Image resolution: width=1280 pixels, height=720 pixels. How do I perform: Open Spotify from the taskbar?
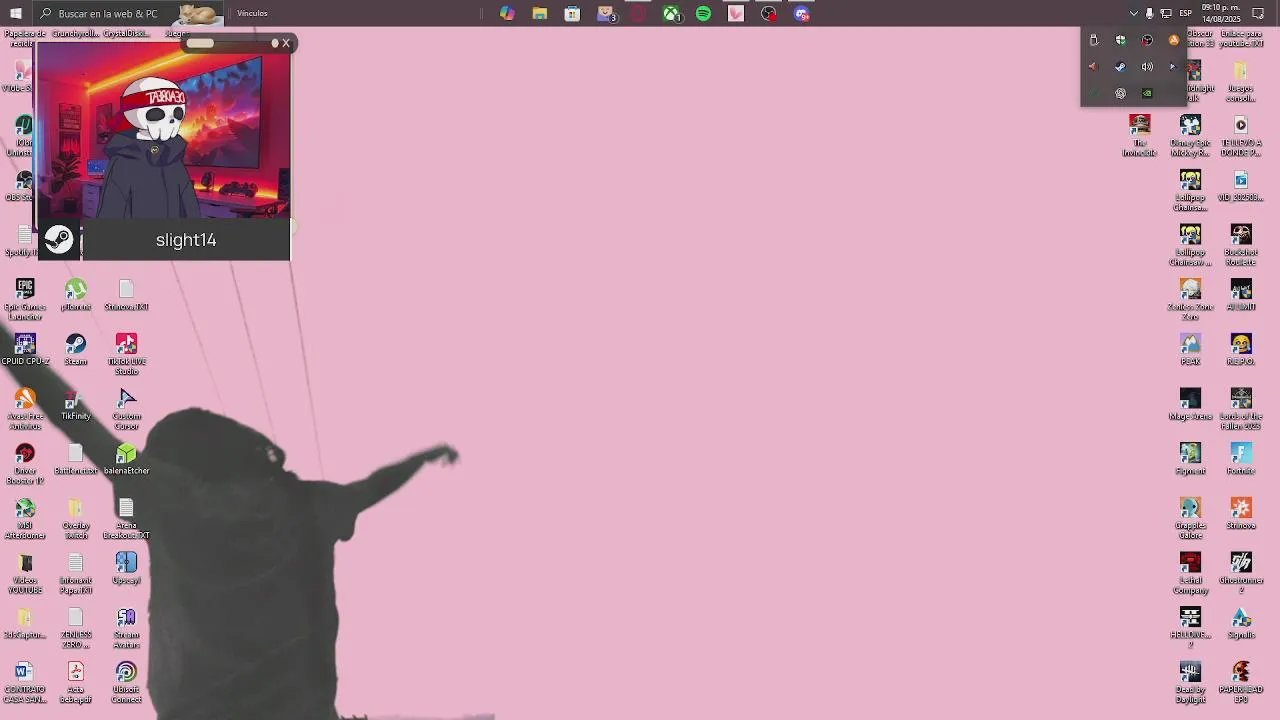click(x=703, y=13)
